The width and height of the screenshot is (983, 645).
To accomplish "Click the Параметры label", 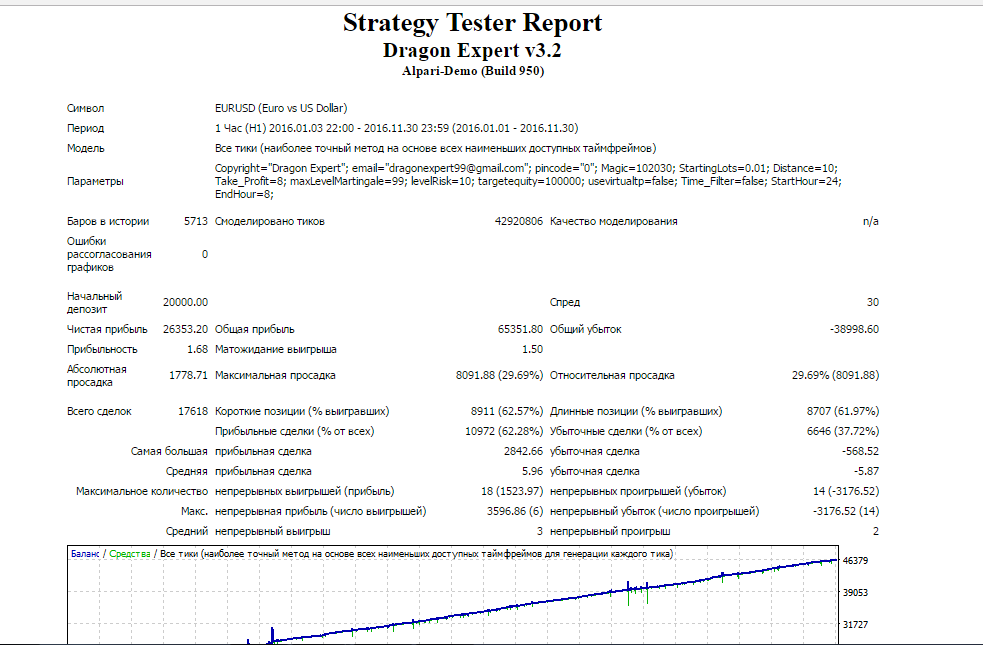I will click(x=95, y=181).
